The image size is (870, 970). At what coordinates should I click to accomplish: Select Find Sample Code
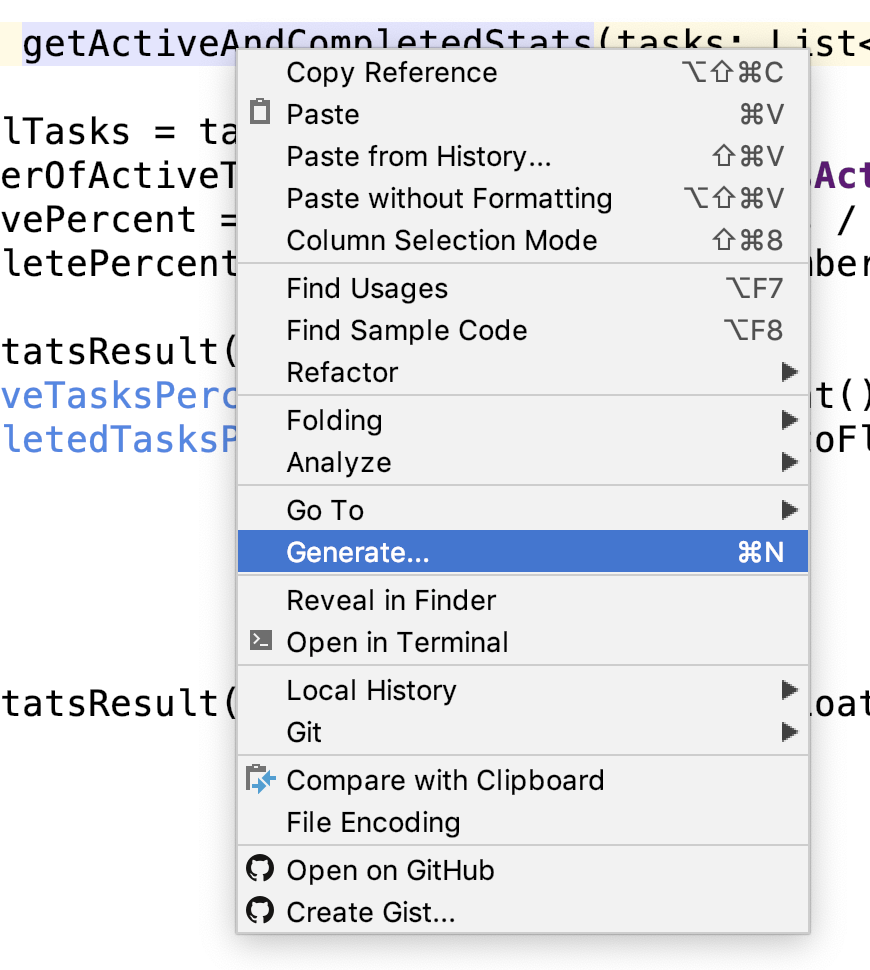click(x=406, y=331)
